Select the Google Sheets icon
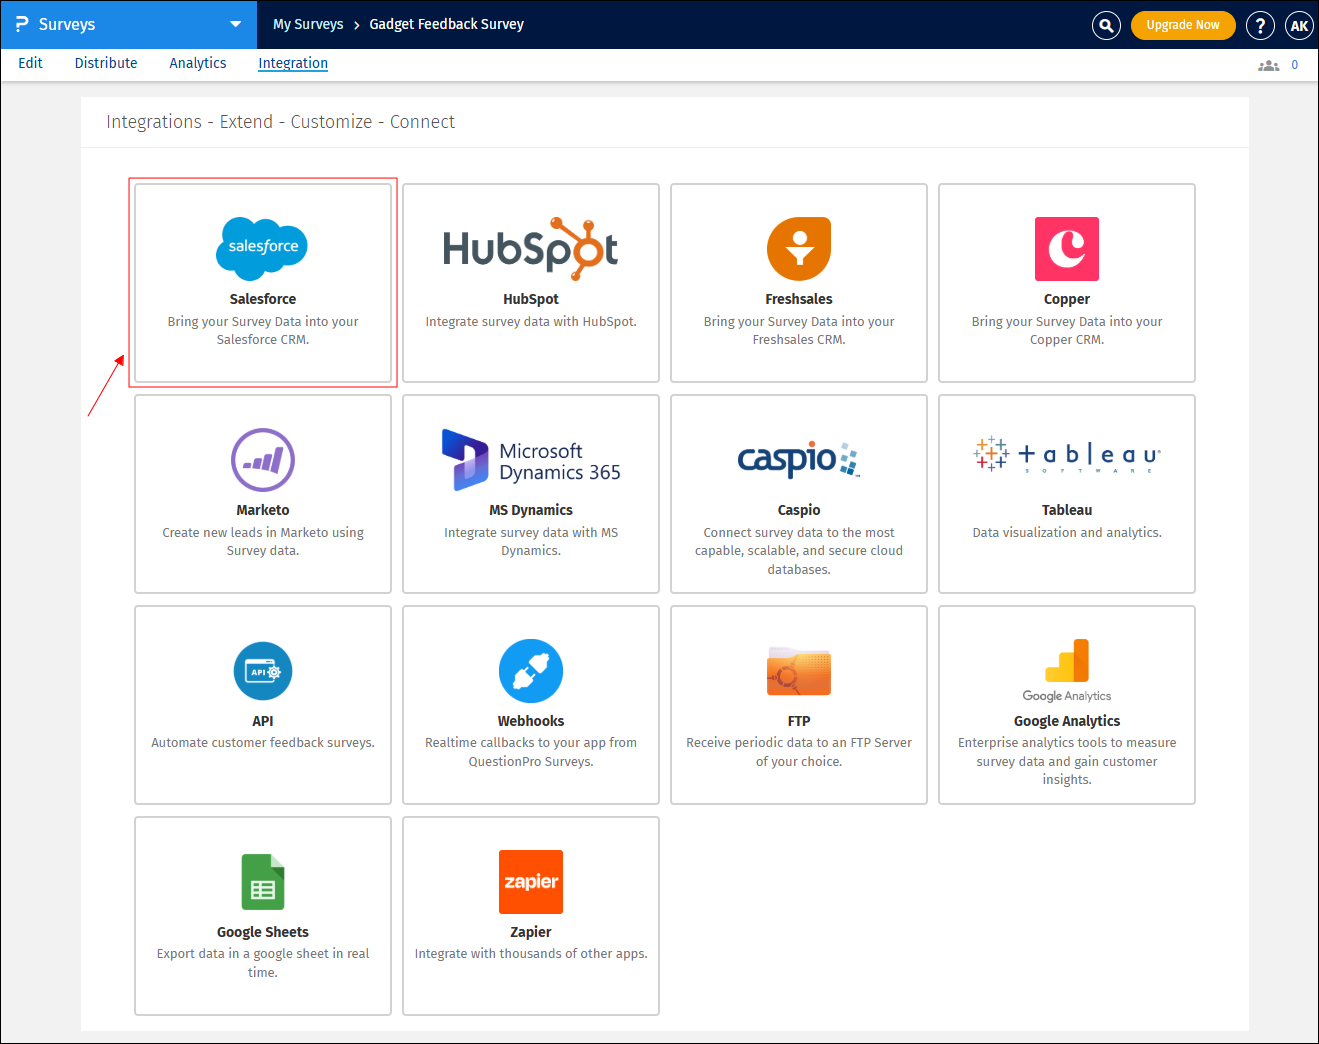The width and height of the screenshot is (1319, 1044). 262,882
